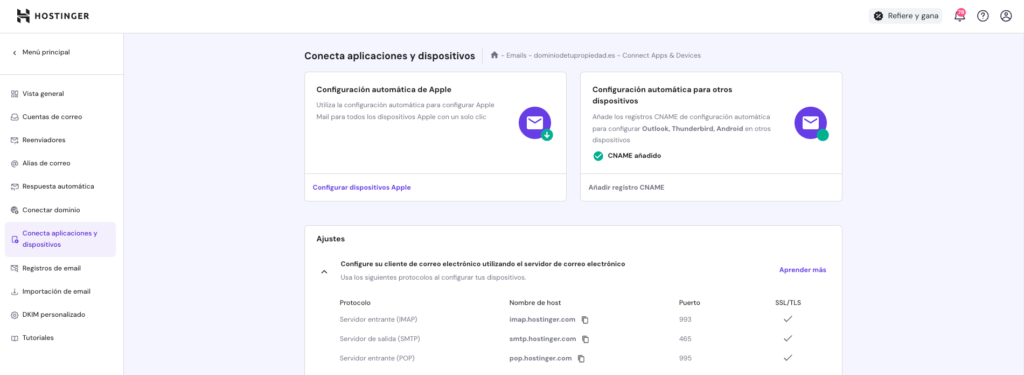Click the Registros de email icon
Viewport: 1024px width, 375px height.
pos(14,269)
